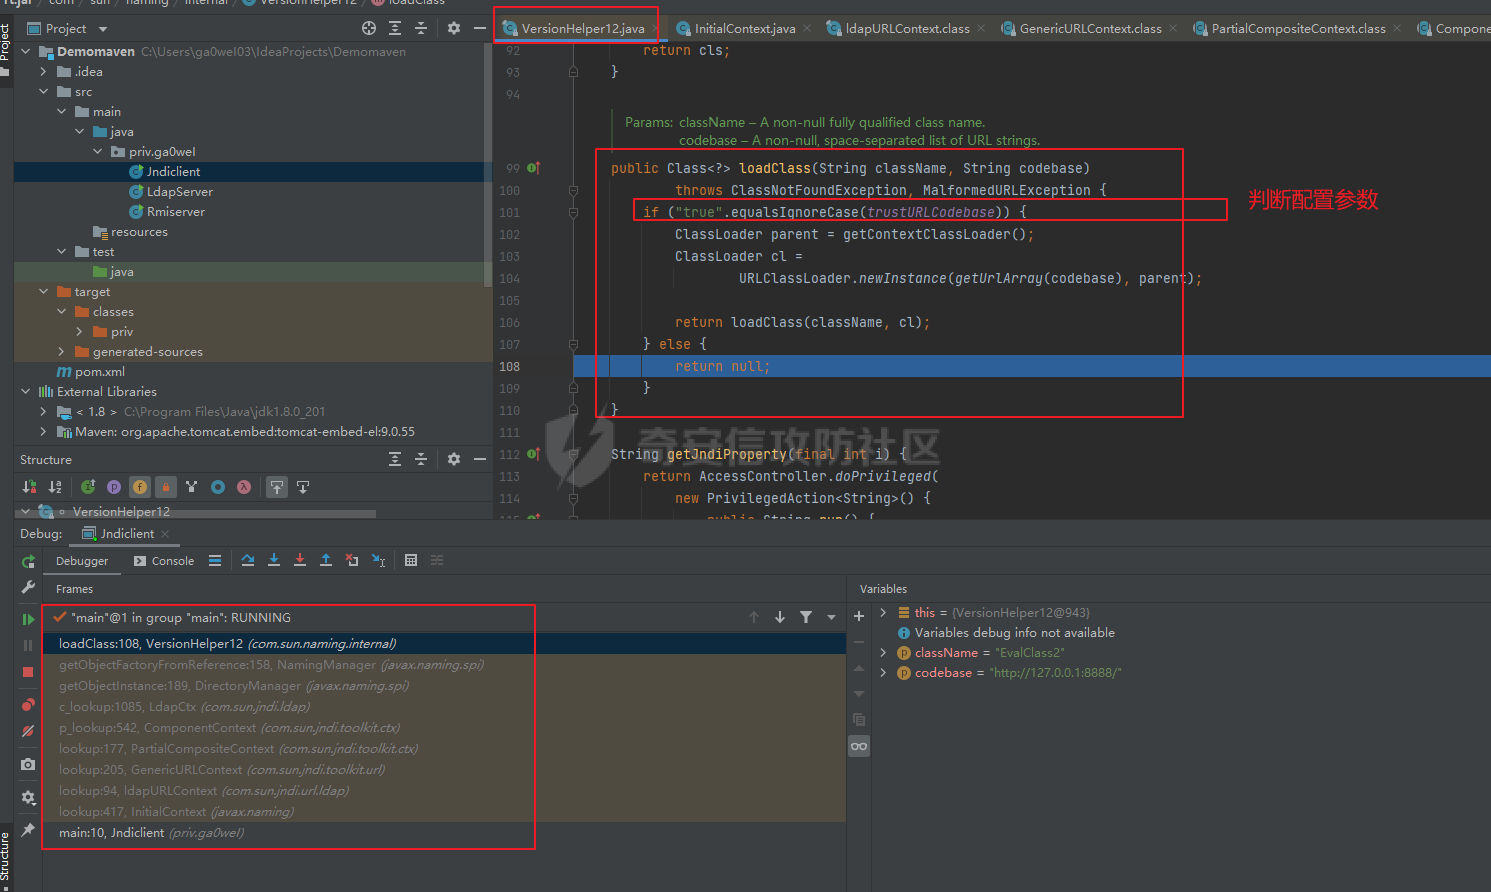The image size is (1491, 892).
Task: Toggle Show Fields (f) in Structure
Action: pyautogui.click(x=140, y=487)
